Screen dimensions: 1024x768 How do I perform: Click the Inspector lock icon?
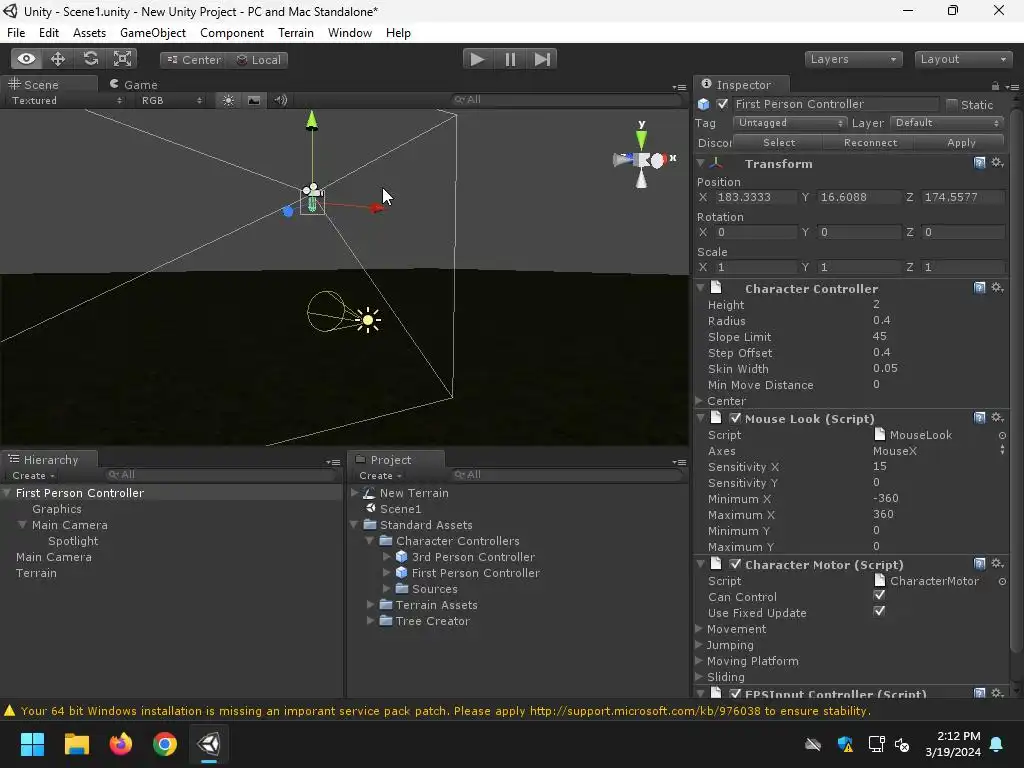tap(995, 86)
